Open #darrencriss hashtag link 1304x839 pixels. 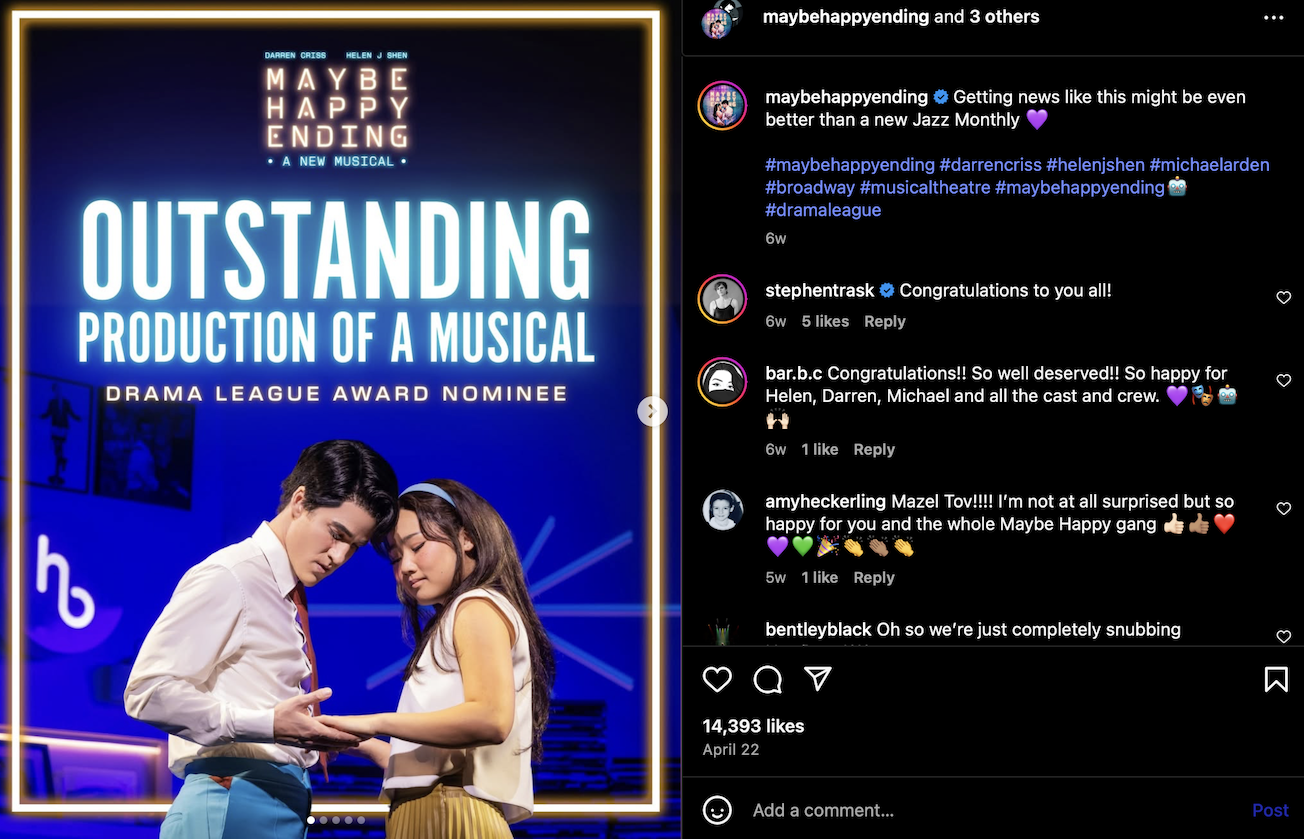(x=992, y=164)
